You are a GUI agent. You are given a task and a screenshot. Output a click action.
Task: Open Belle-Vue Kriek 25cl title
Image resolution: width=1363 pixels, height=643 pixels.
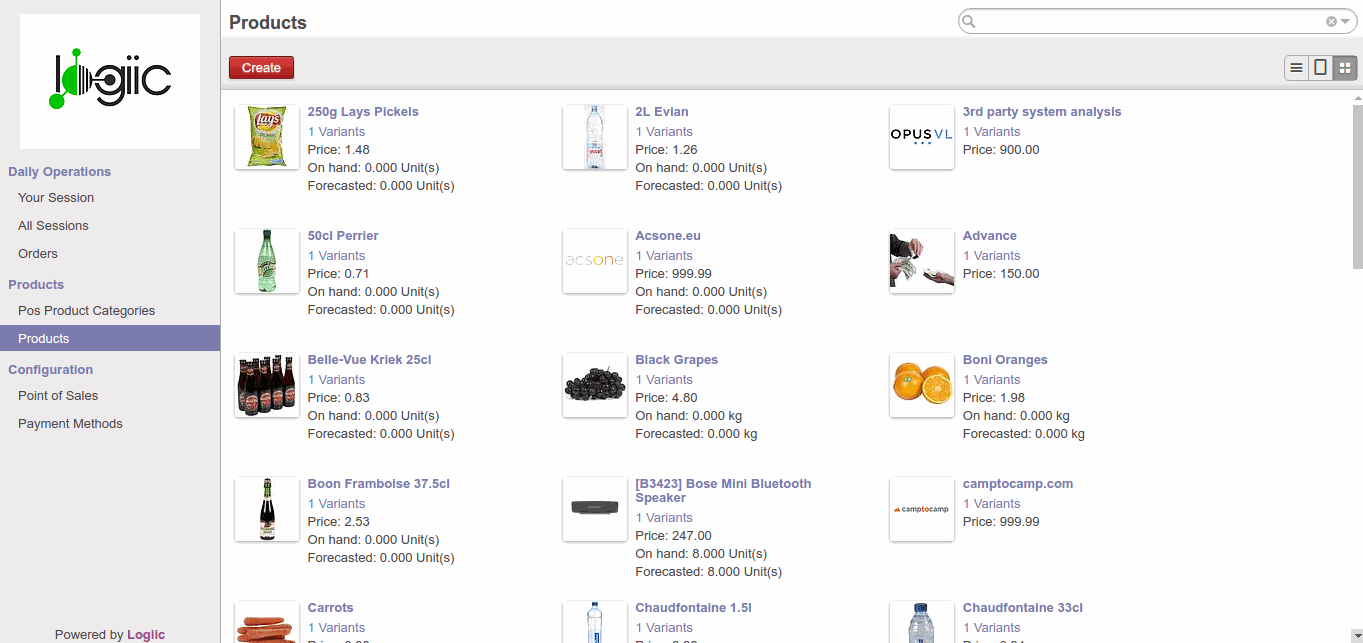click(x=370, y=360)
